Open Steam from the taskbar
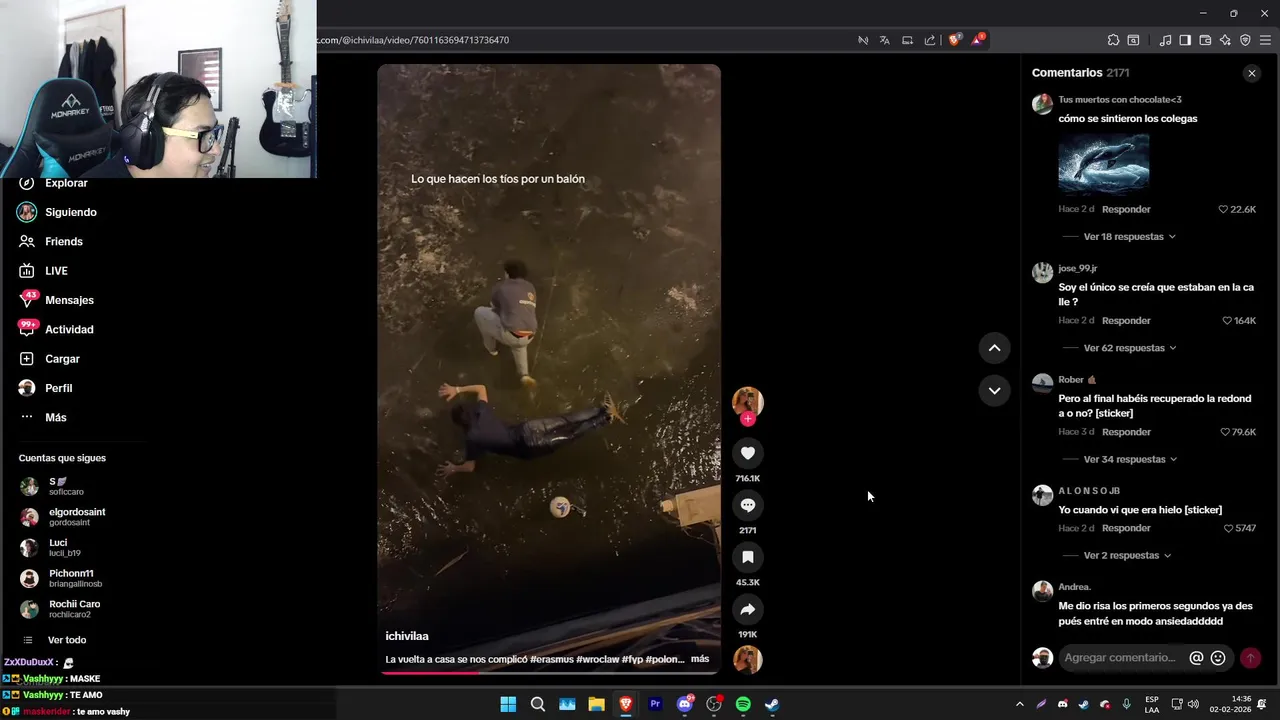This screenshot has width=1280, height=720. tap(772, 704)
